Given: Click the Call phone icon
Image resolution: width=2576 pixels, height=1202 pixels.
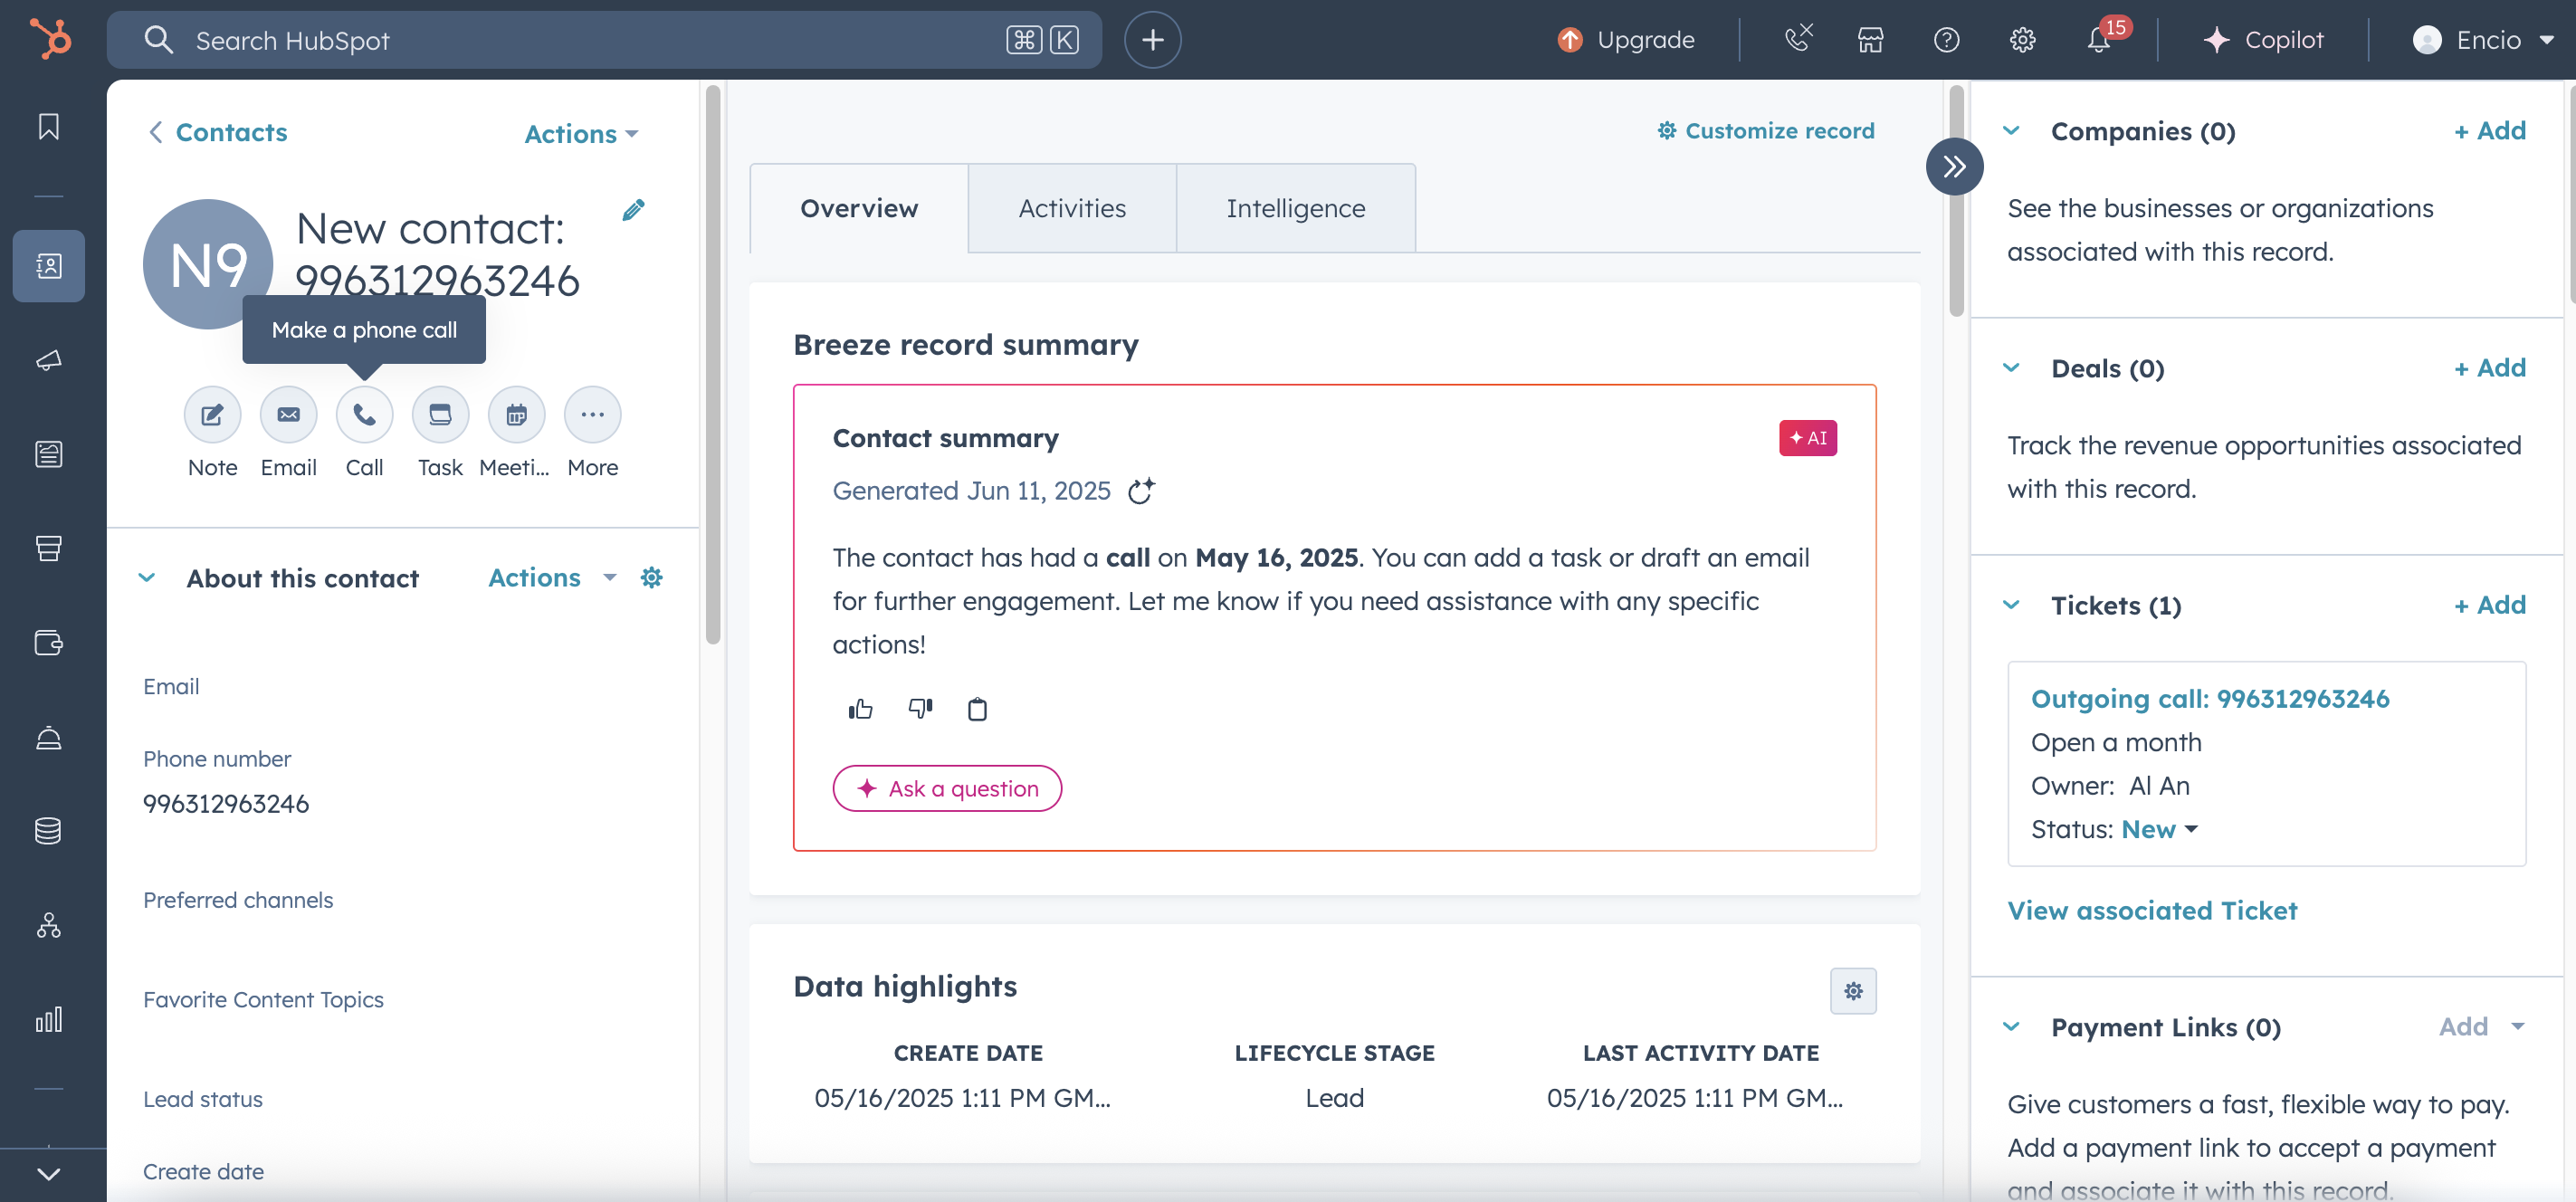Looking at the screenshot, I should pos(364,414).
